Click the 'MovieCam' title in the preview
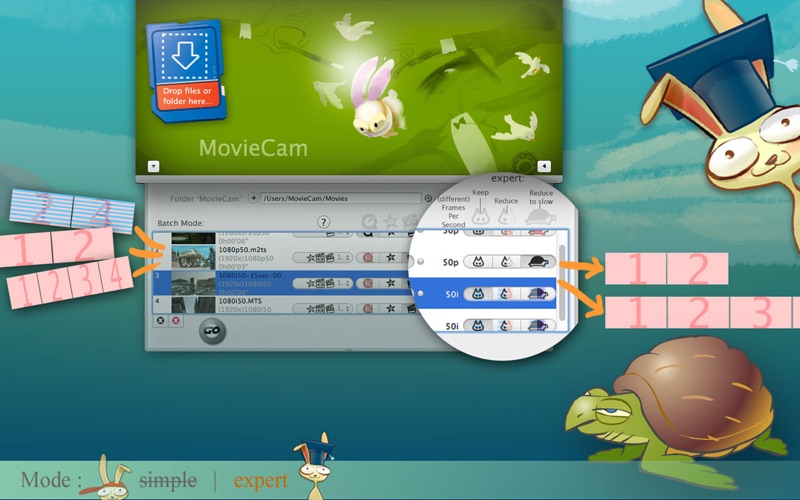Screen dimensions: 800x500 point(254,148)
